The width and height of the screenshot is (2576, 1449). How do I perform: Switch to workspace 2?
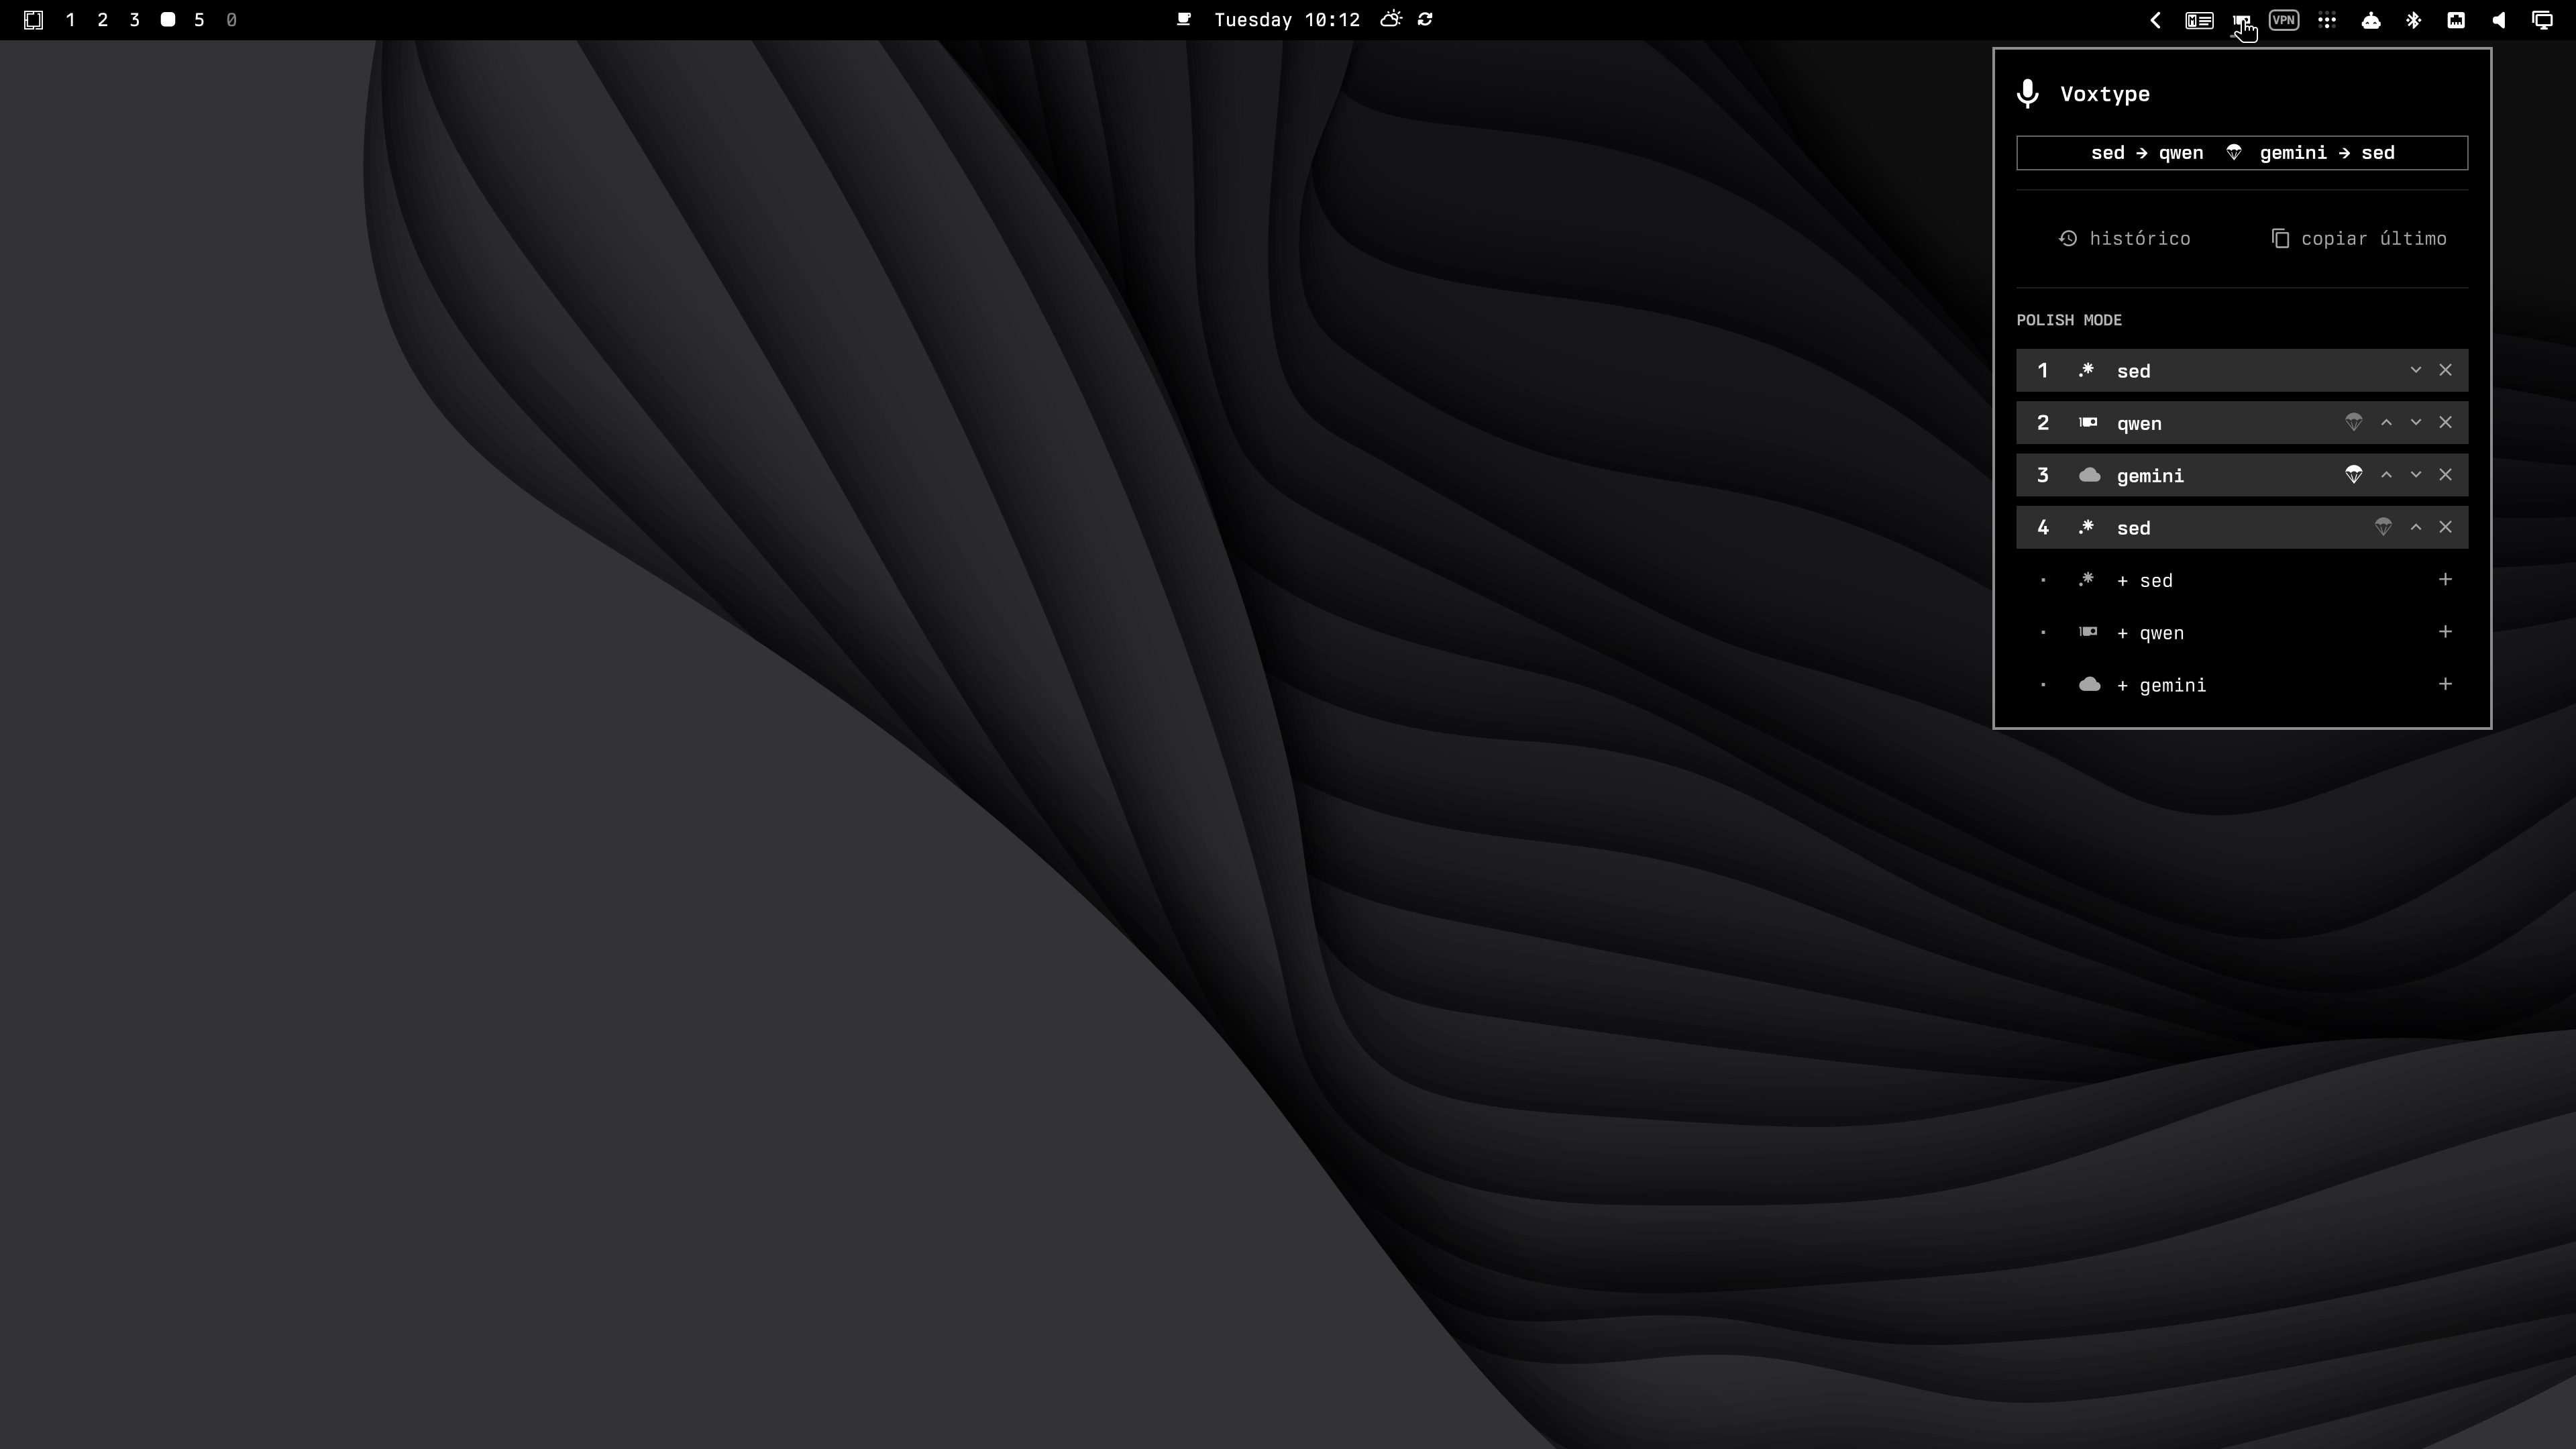(102, 20)
